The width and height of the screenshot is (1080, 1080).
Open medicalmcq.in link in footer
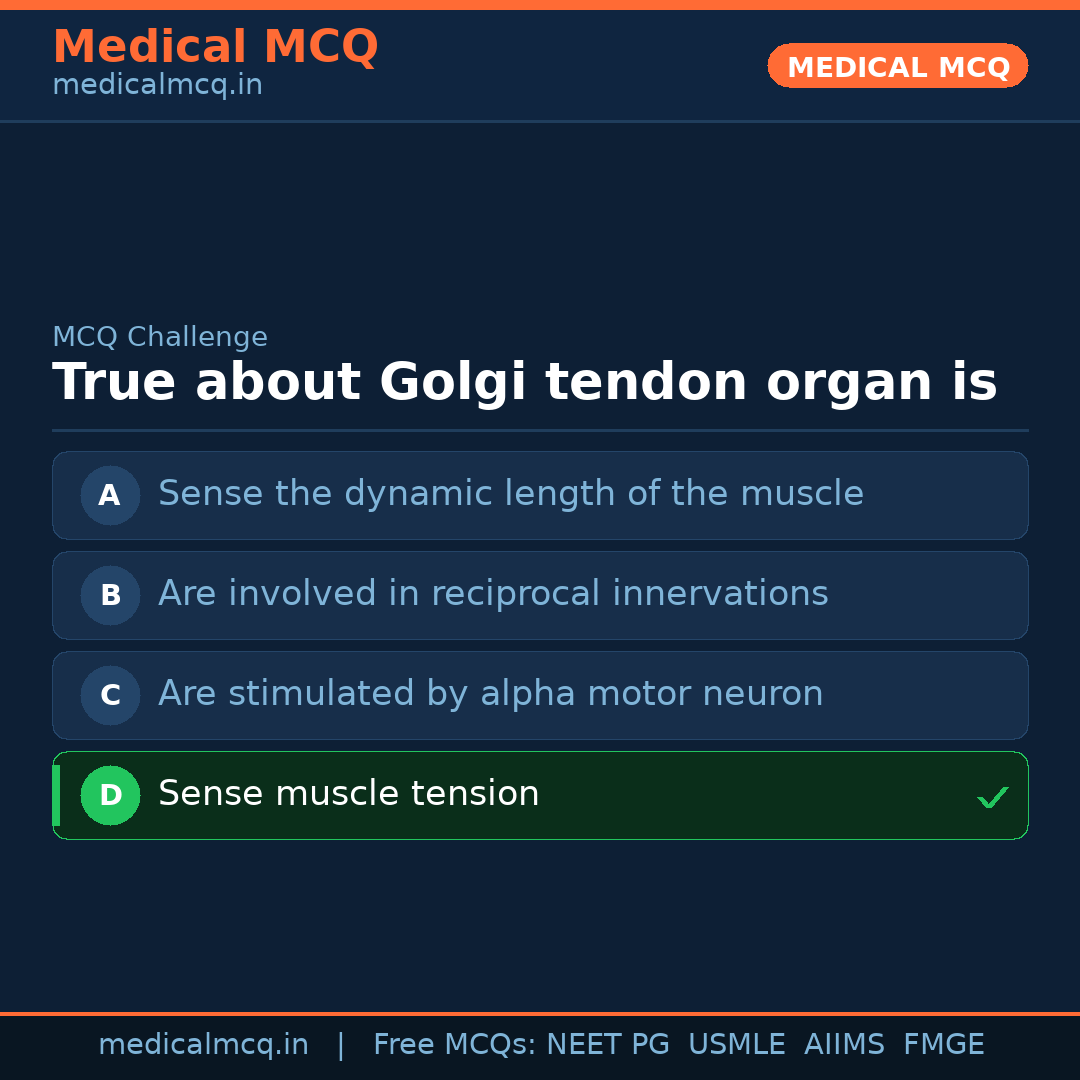tap(203, 1045)
